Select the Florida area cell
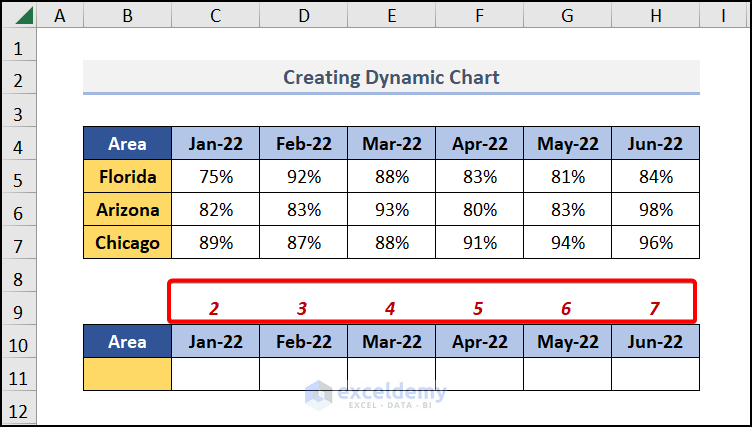The width and height of the screenshot is (752, 427). (127, 177)
